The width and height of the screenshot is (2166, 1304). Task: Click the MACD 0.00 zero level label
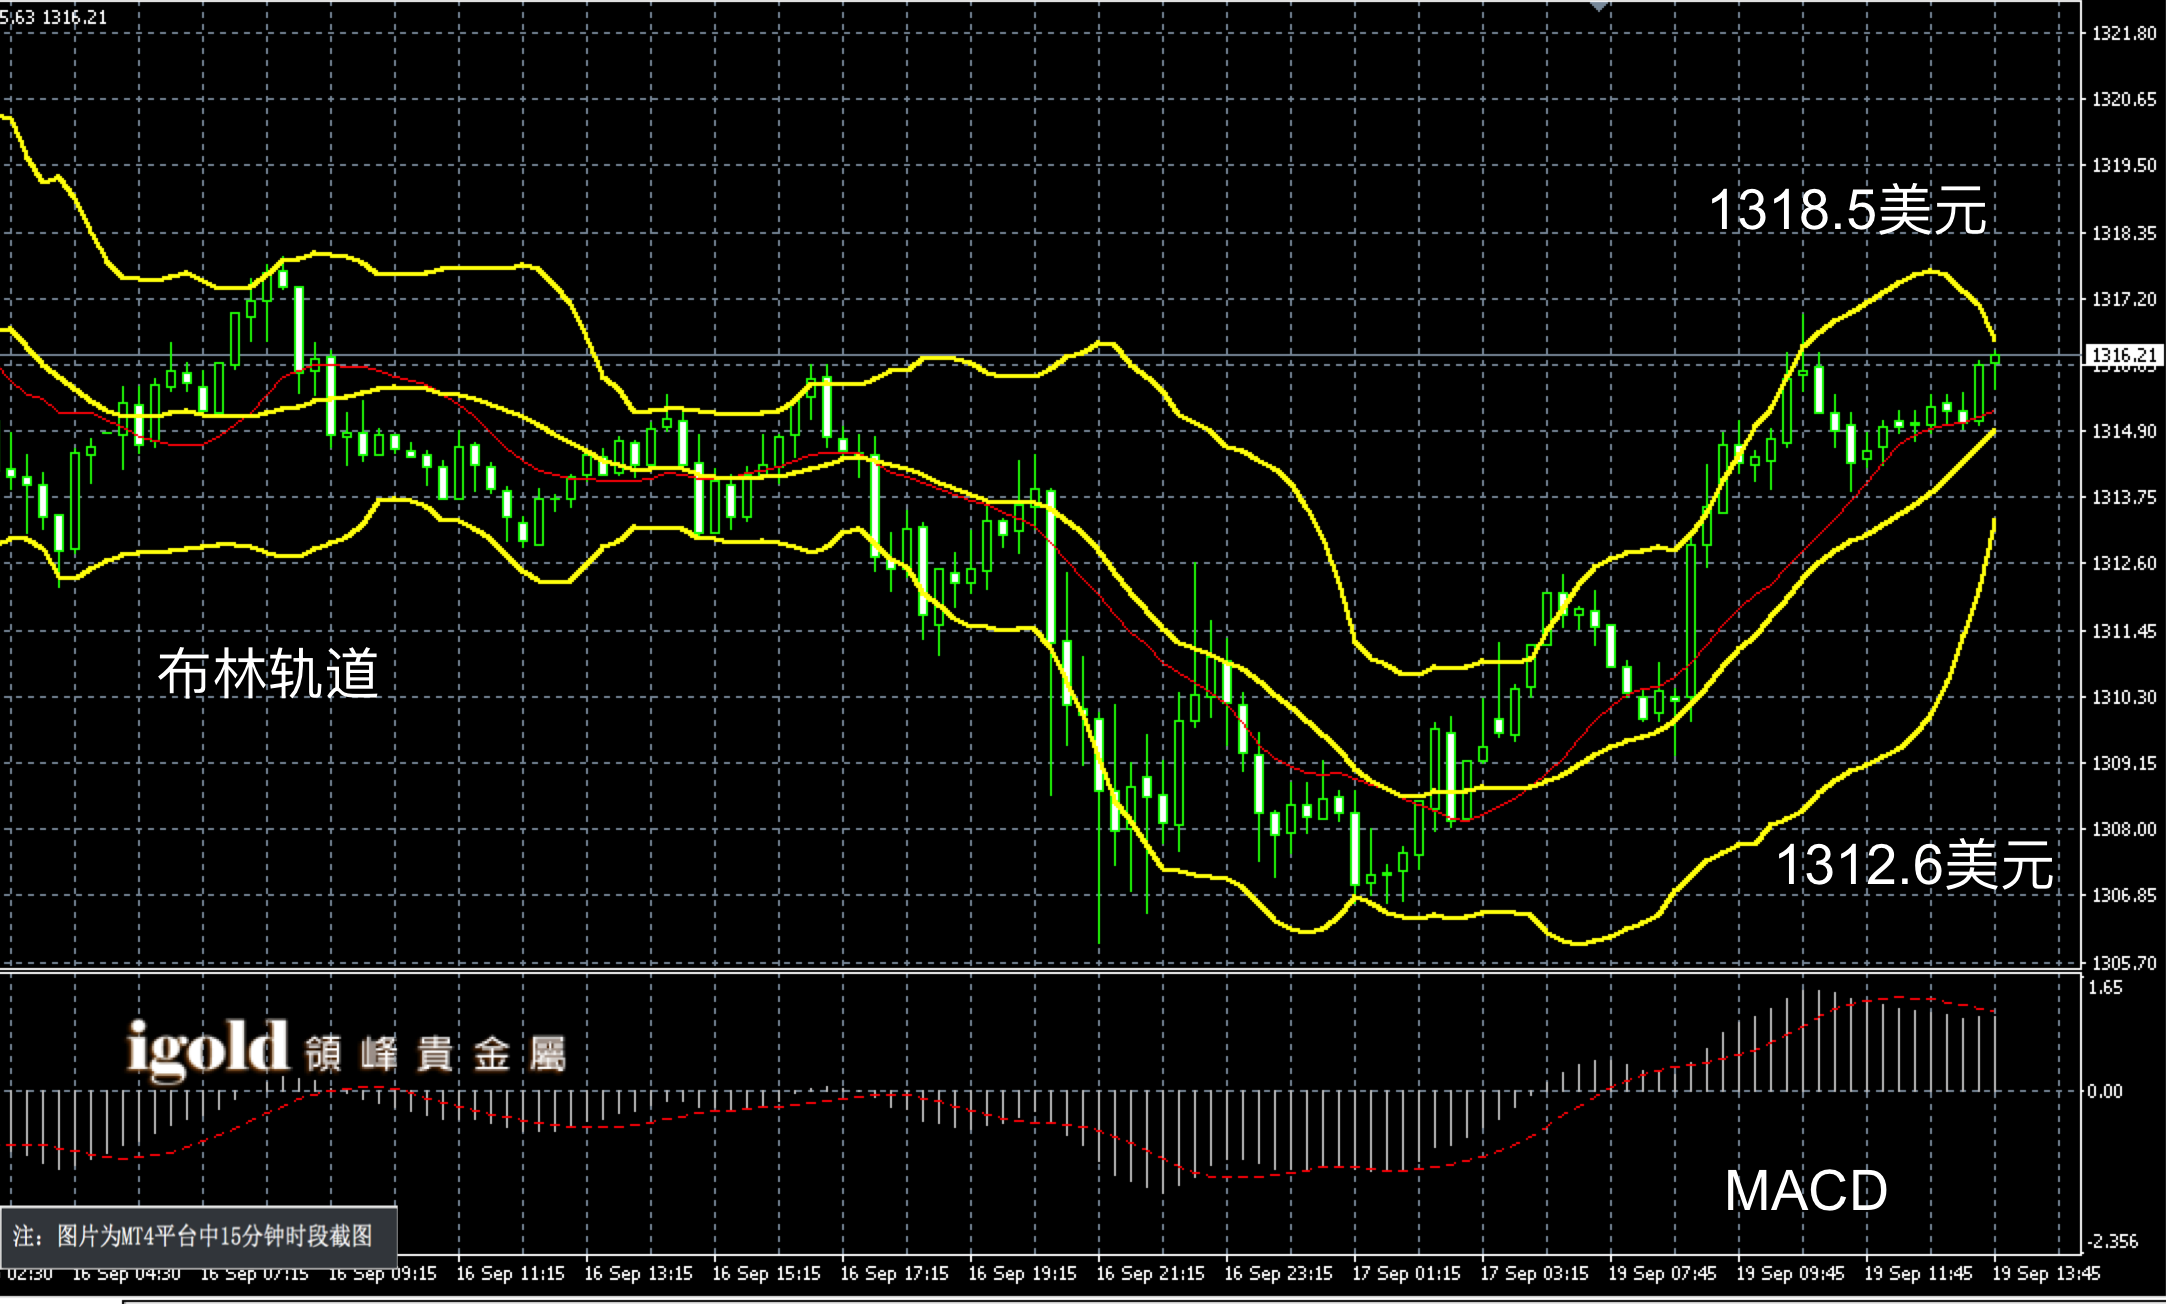pos(2104,1091)
